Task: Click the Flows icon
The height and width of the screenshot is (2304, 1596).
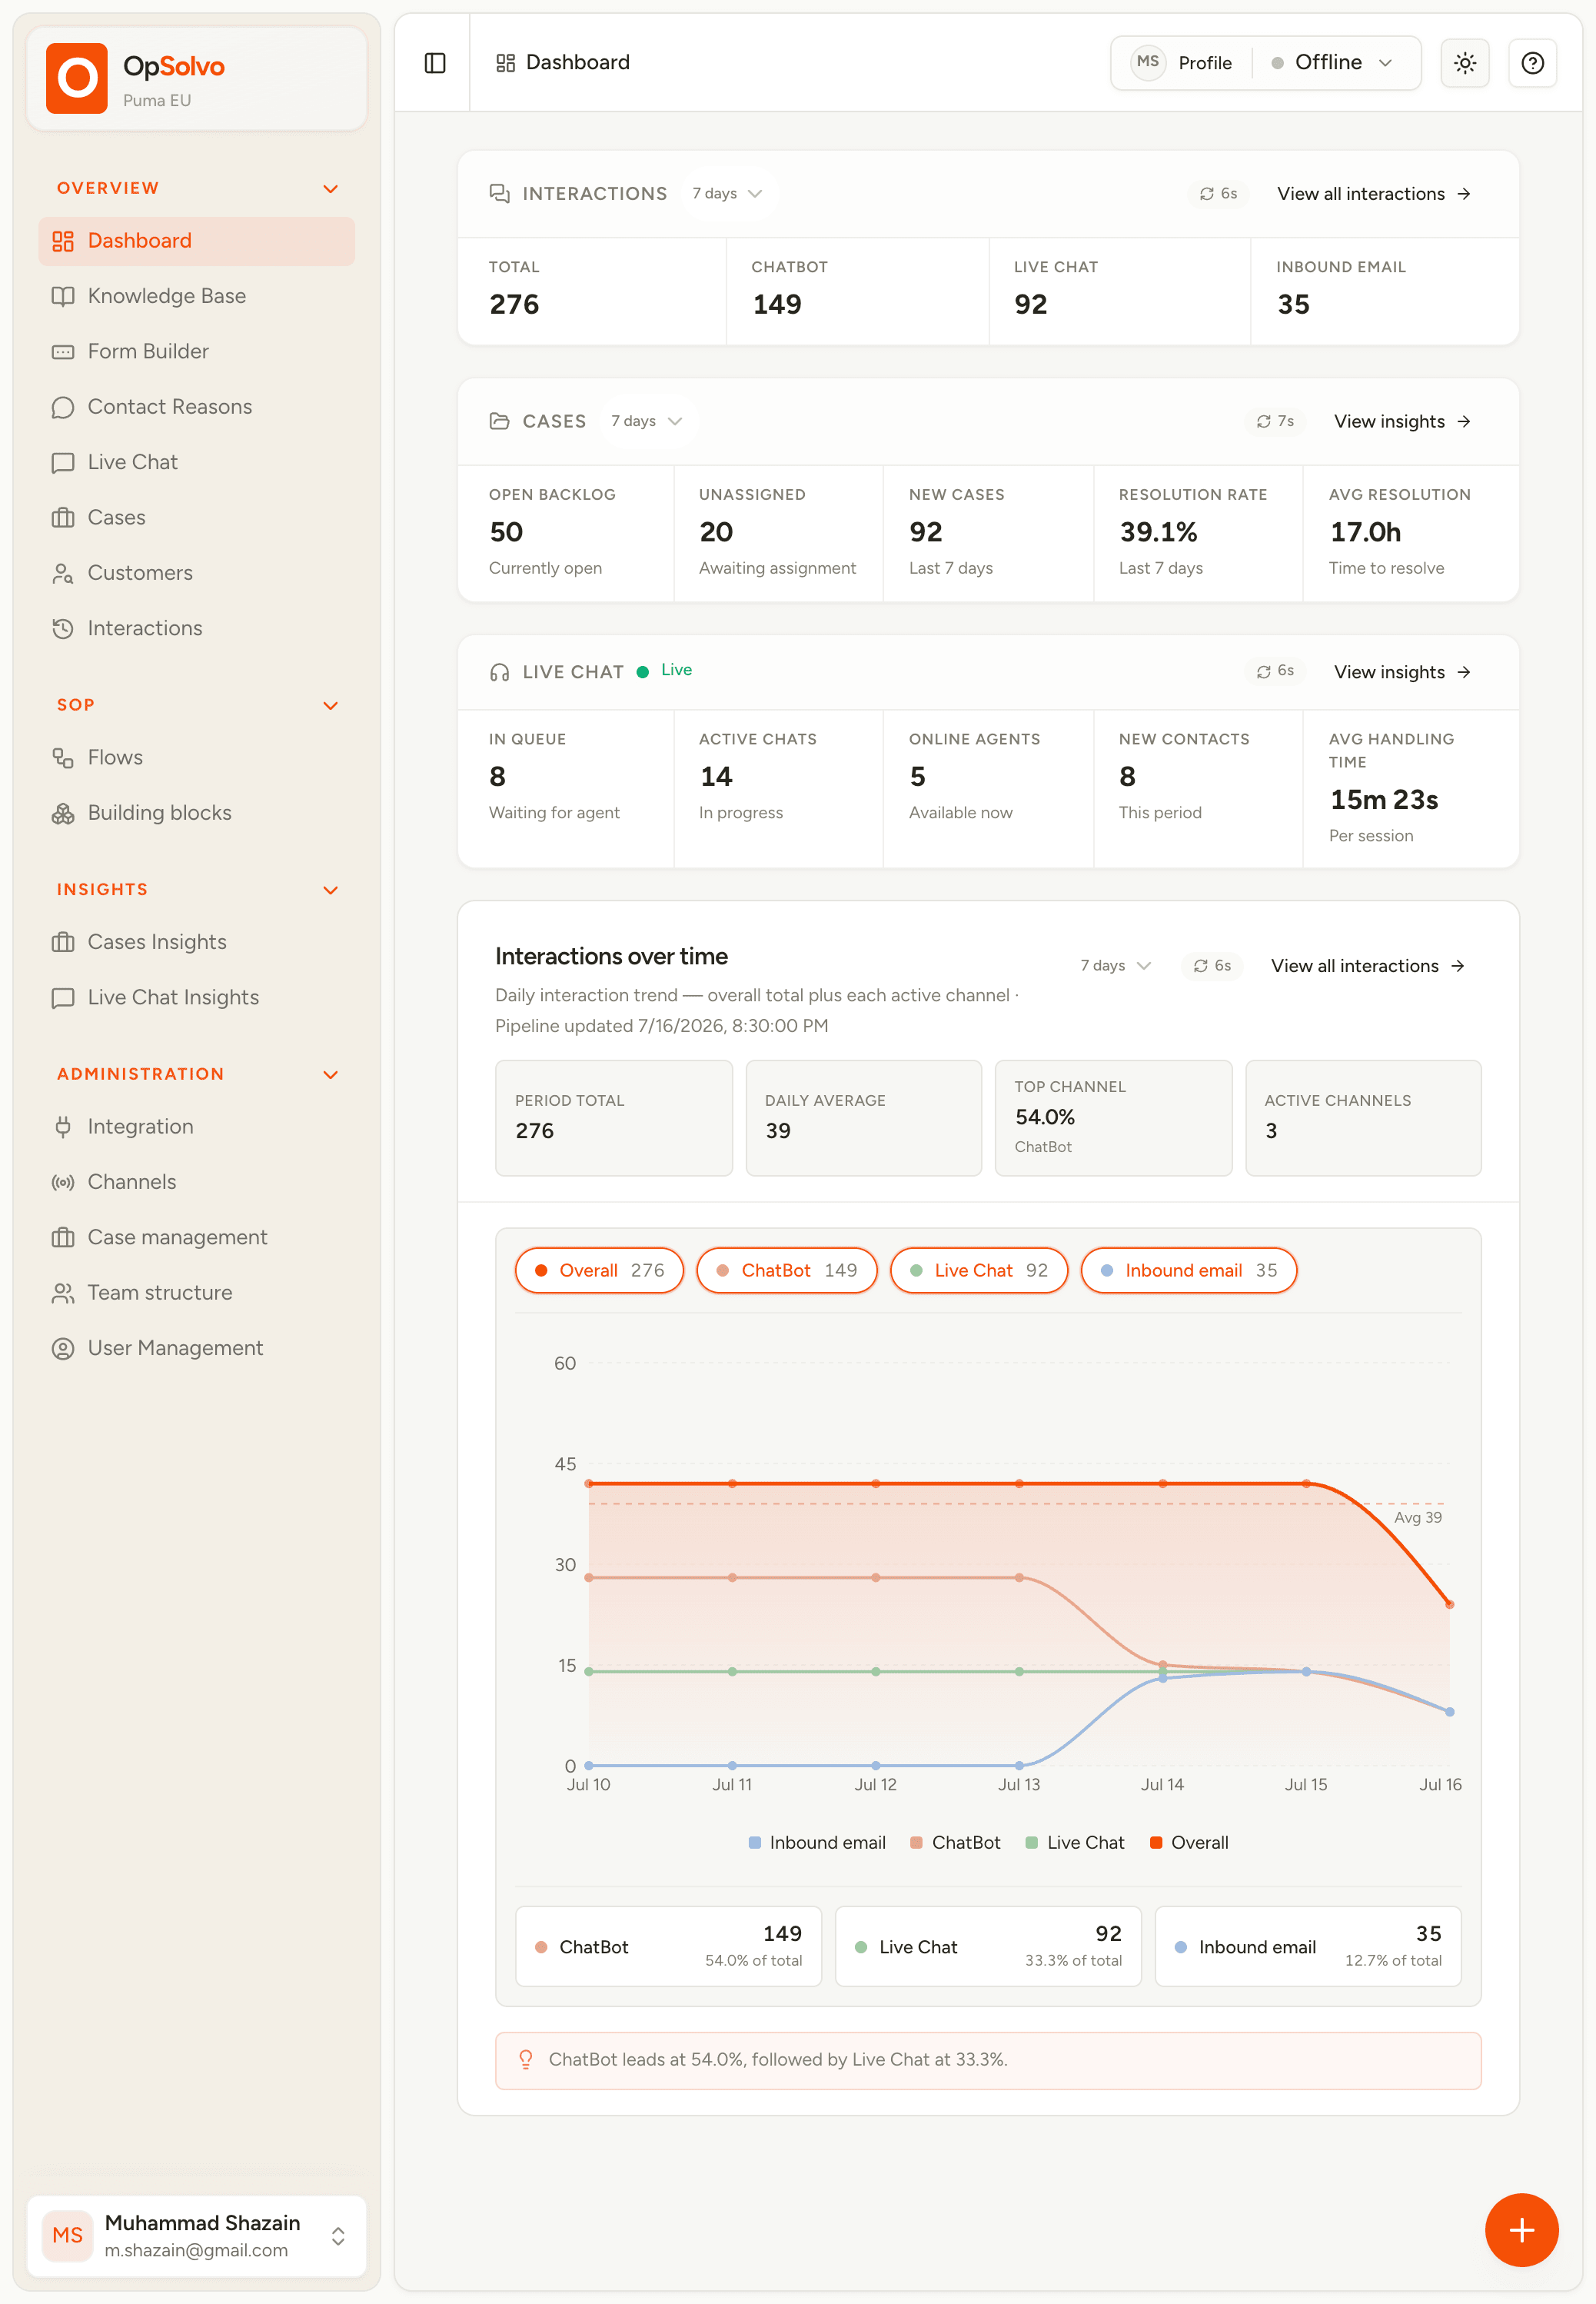Action: tap(63, 758)
